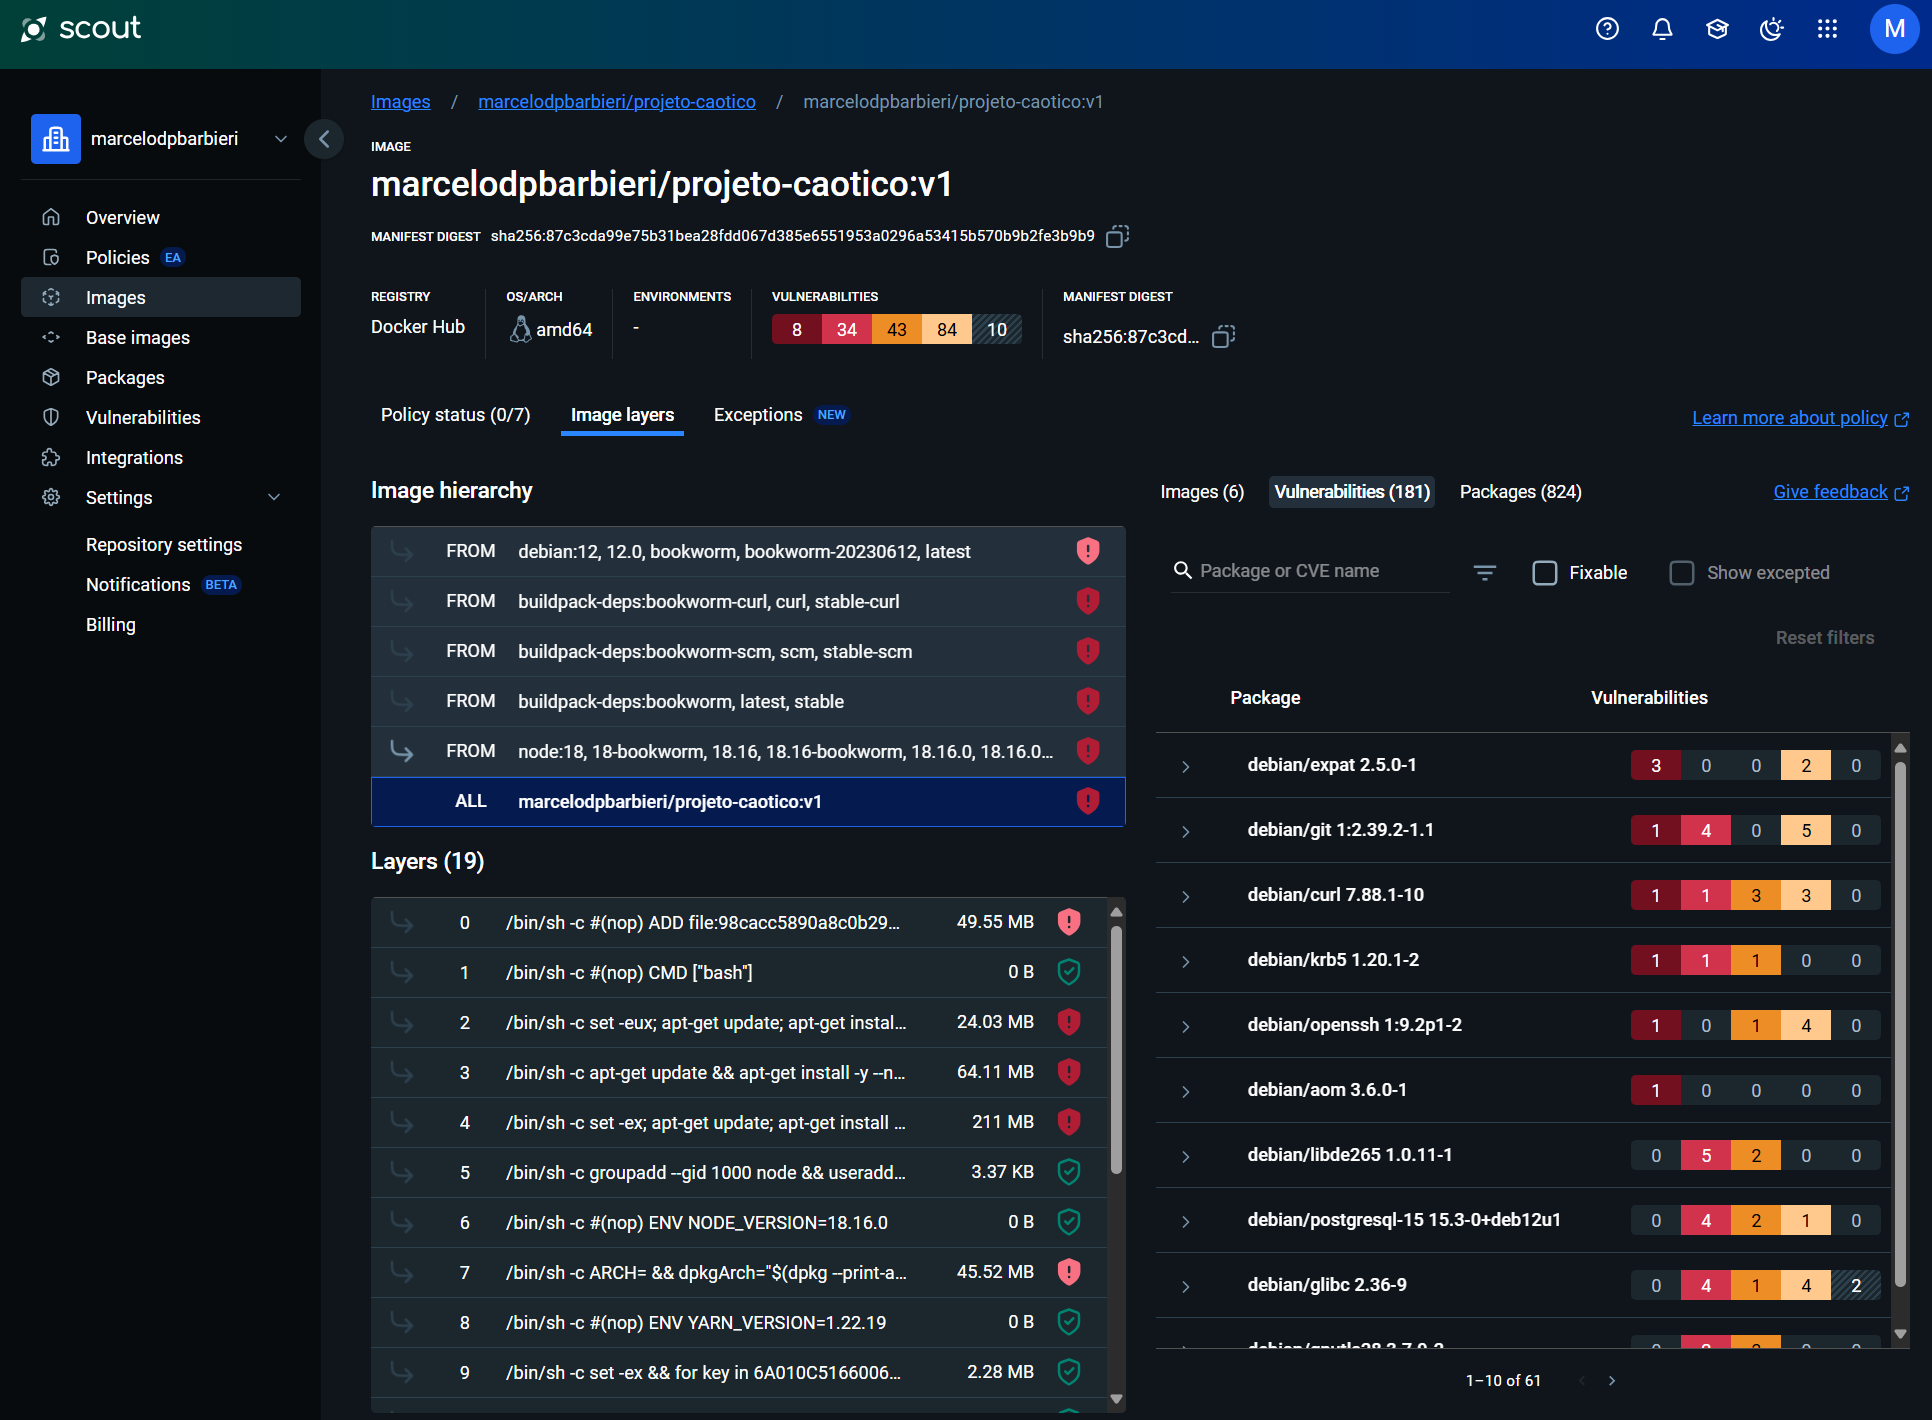Open the notifications bell icon
The width and height of the screenshot is (1932, 1420).
(x=1662, y=29)
